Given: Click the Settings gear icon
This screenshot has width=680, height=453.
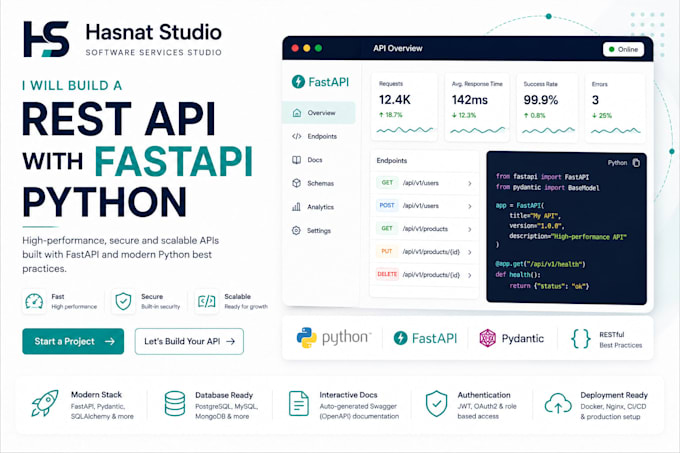Looking at the screenshot, I should click(x=296, y=230).
